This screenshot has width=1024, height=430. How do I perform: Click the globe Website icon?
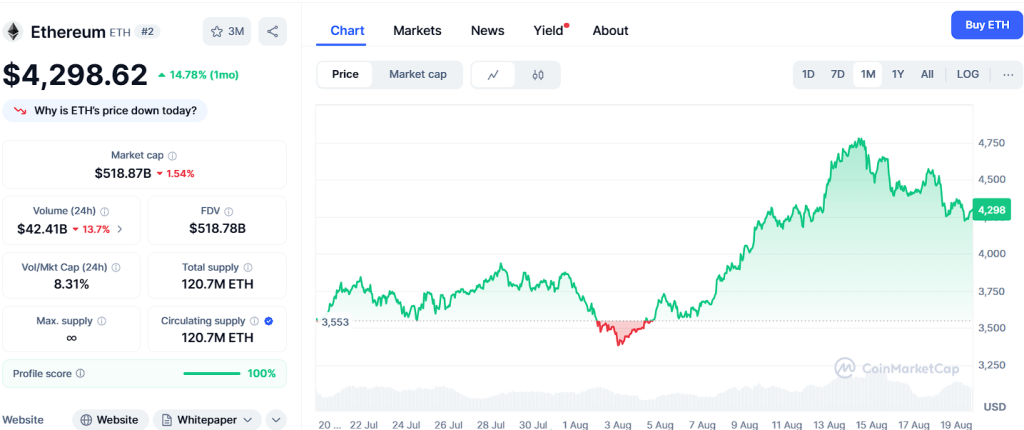[86, 420]
